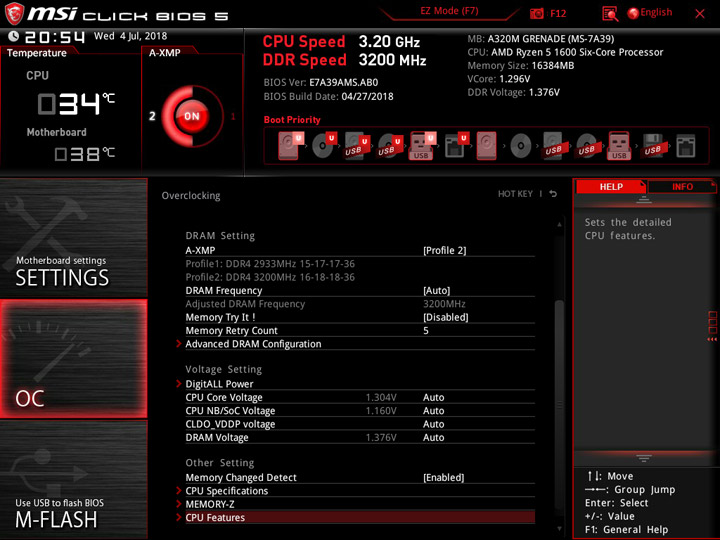Switch to EZ Mode (F7)
This screenshot has width=720, height=540.
[449, 11]
